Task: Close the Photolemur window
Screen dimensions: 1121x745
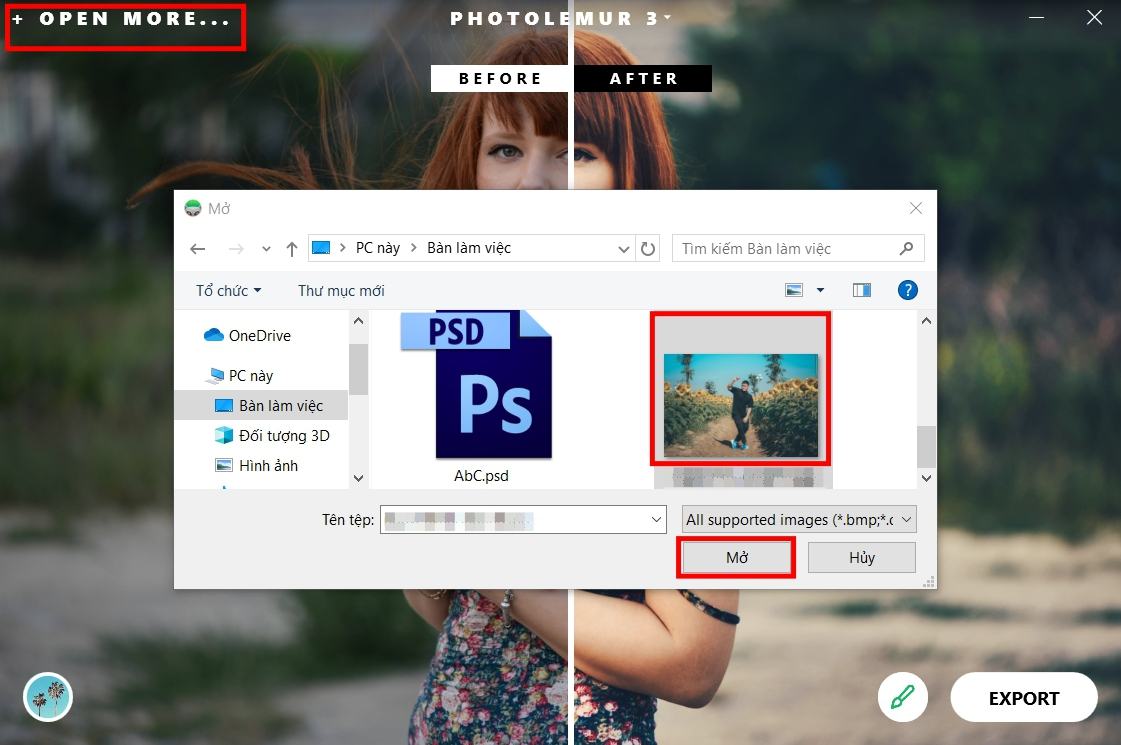Action: point(1094,17)
